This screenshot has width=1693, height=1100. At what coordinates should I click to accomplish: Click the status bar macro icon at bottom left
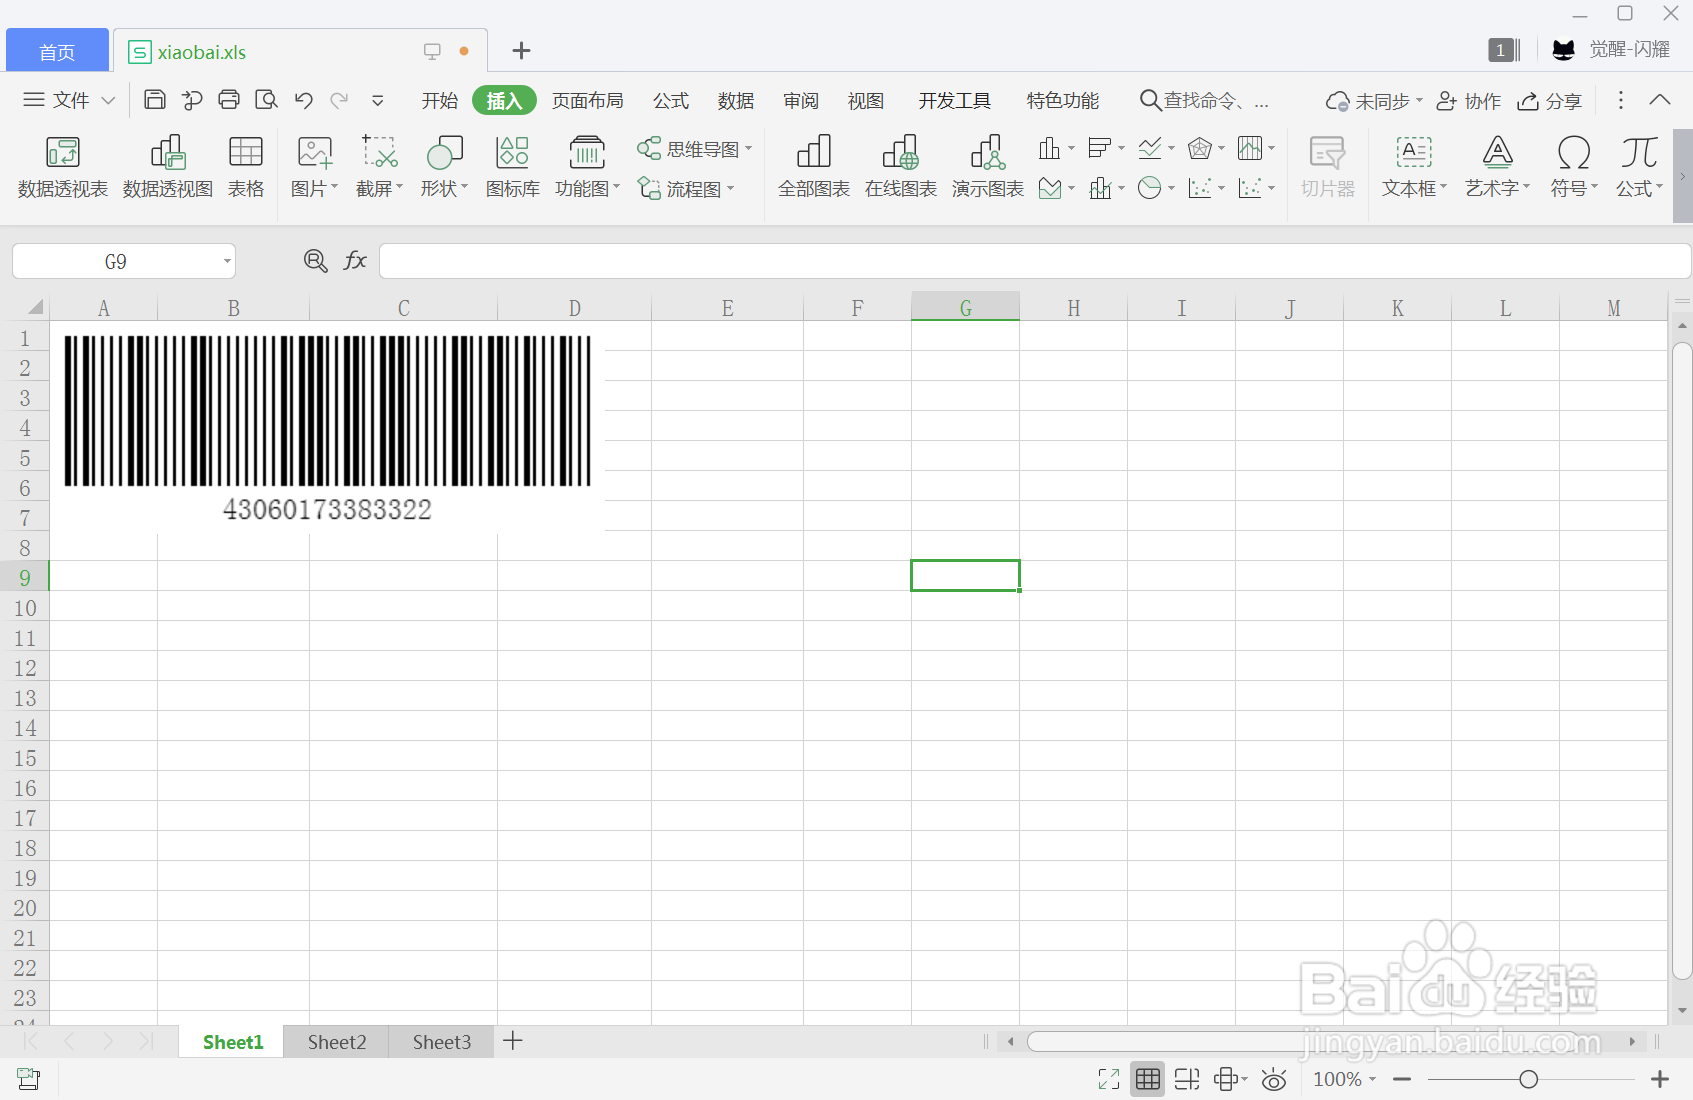coord(28,1078)
